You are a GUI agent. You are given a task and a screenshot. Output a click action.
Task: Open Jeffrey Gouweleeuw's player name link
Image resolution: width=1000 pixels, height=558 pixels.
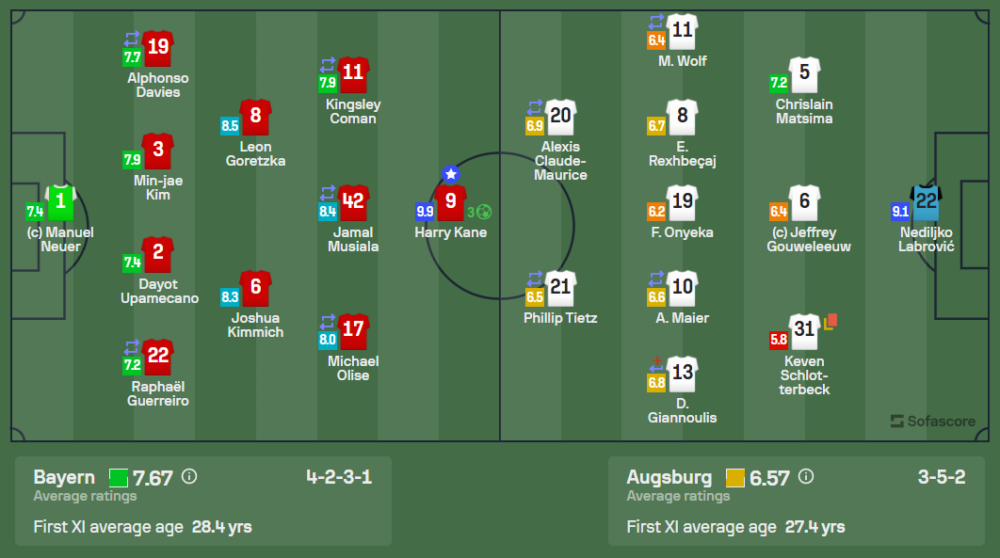pos(805,240)
